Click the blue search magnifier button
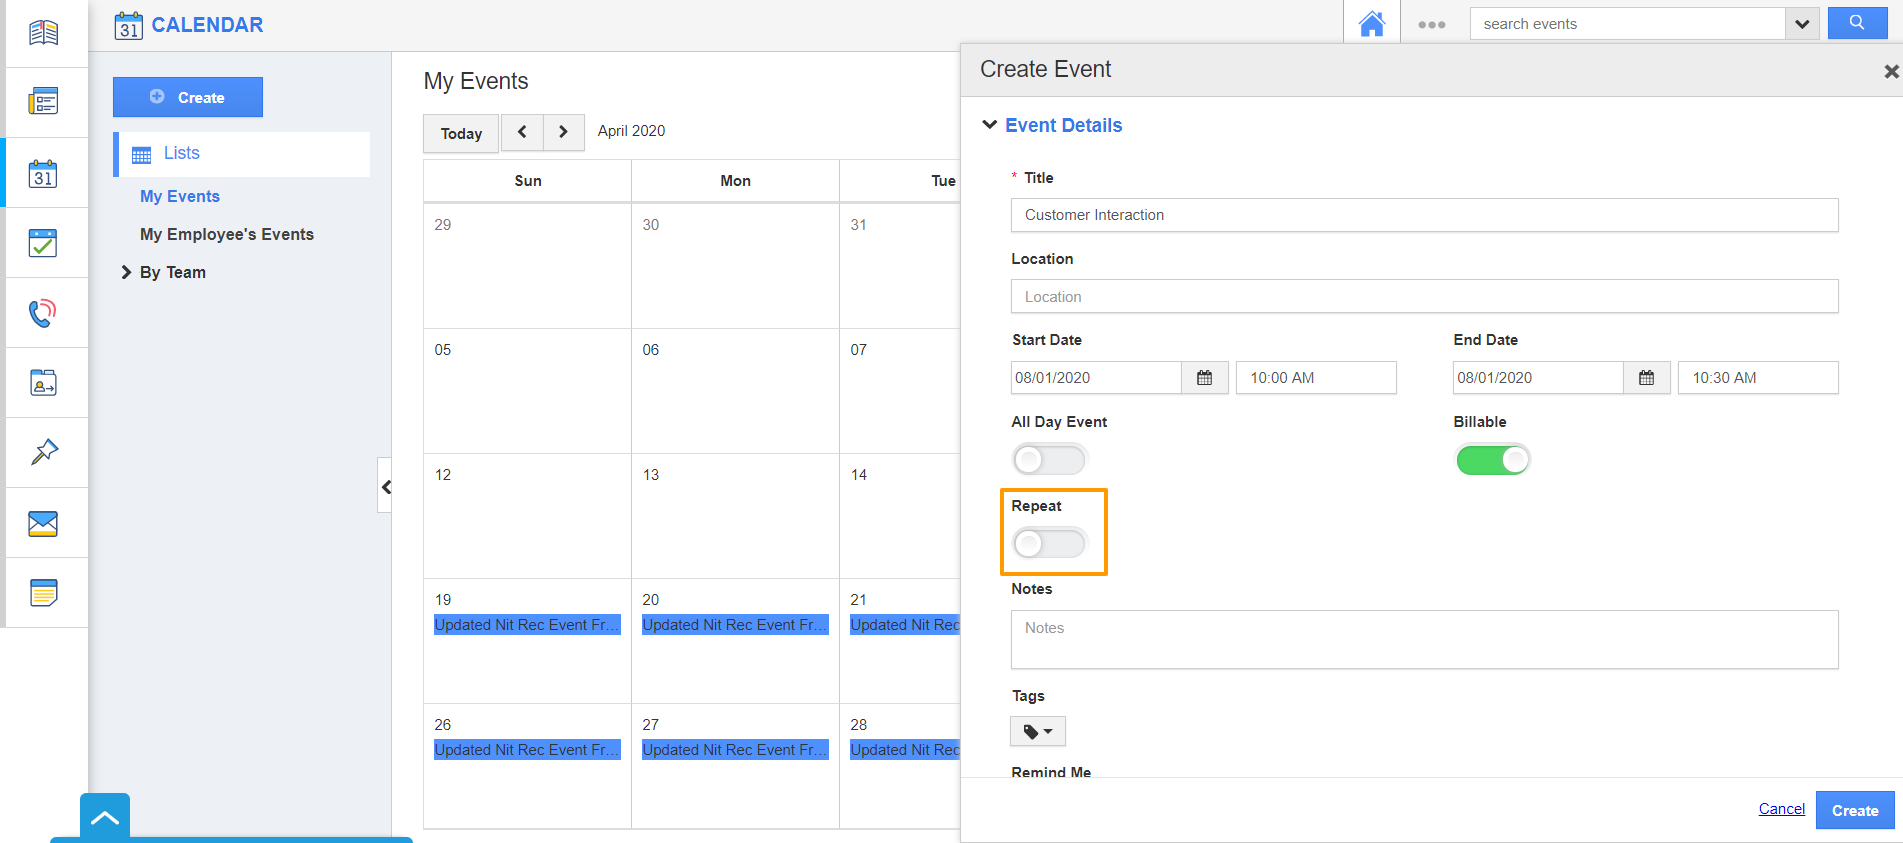This screenshot has height=843, width=1903. (1856, 23)
